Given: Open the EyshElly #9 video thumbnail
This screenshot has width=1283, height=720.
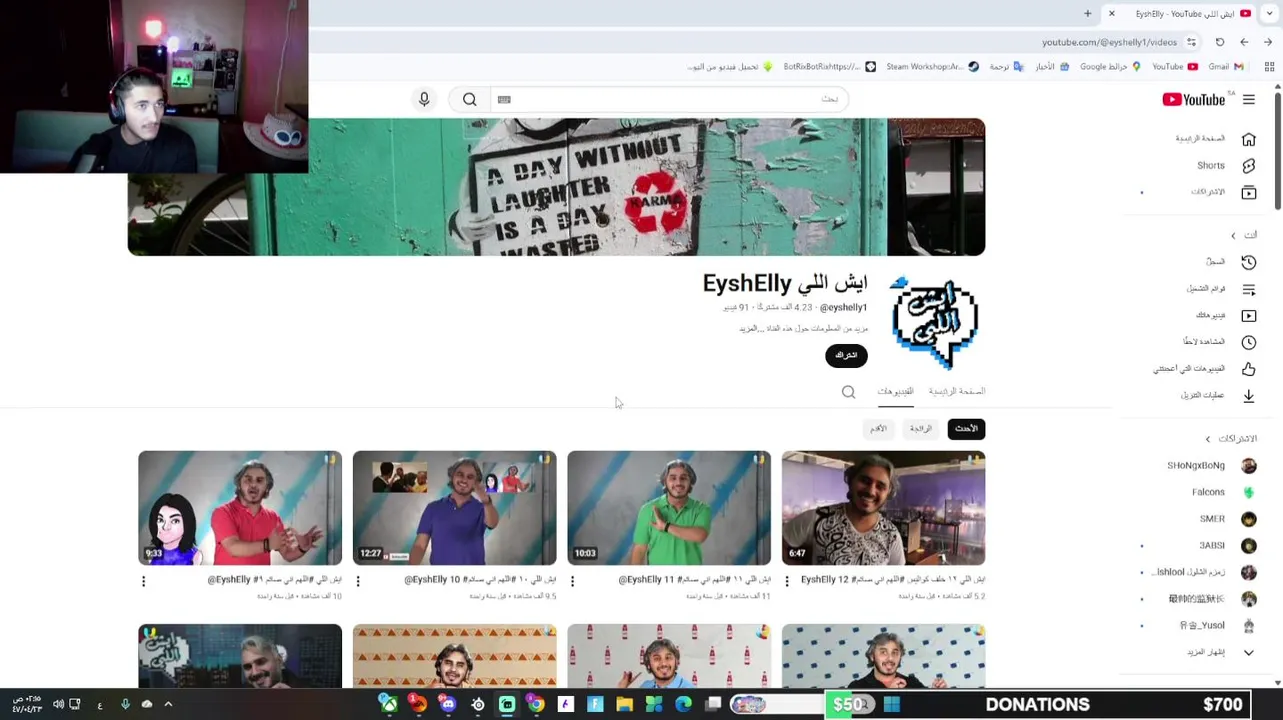Looking at the screenshot, I should pyautogui.click(x=240, y=508).
